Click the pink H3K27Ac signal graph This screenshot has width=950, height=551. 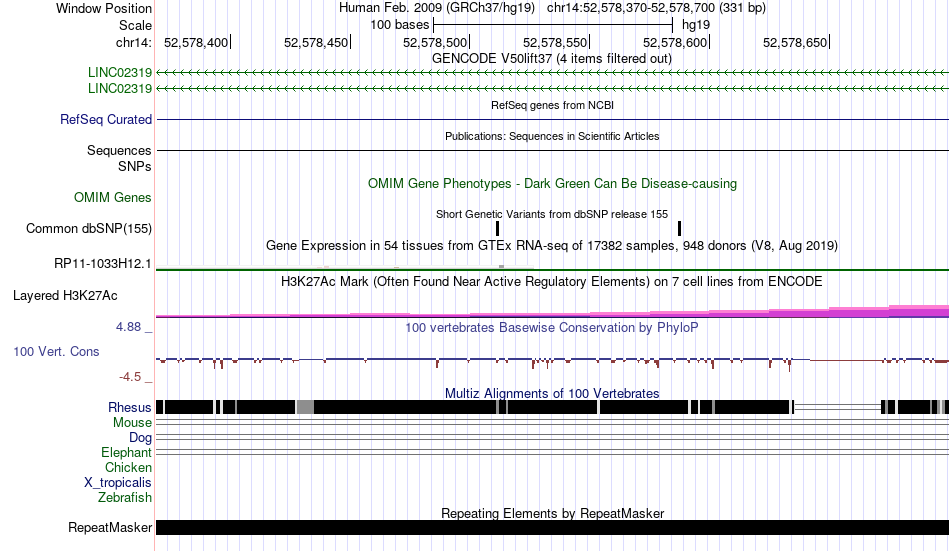coord(553,312)
